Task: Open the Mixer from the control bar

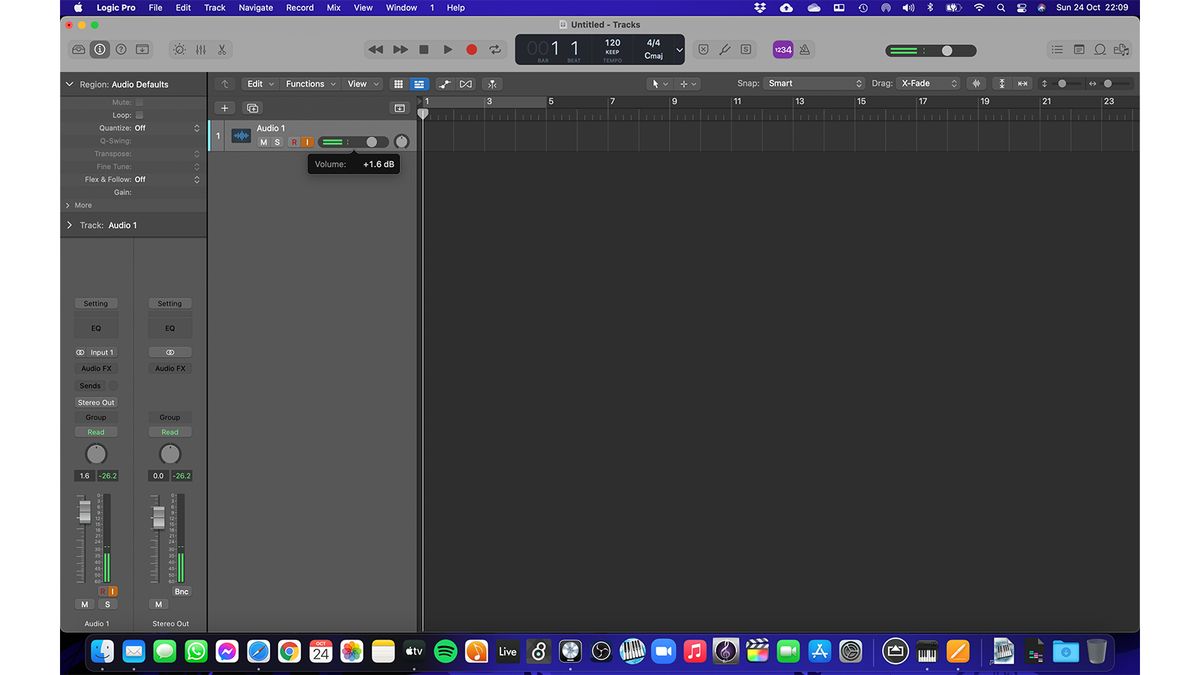Action: pyautogui.click(x=198, y=49)
